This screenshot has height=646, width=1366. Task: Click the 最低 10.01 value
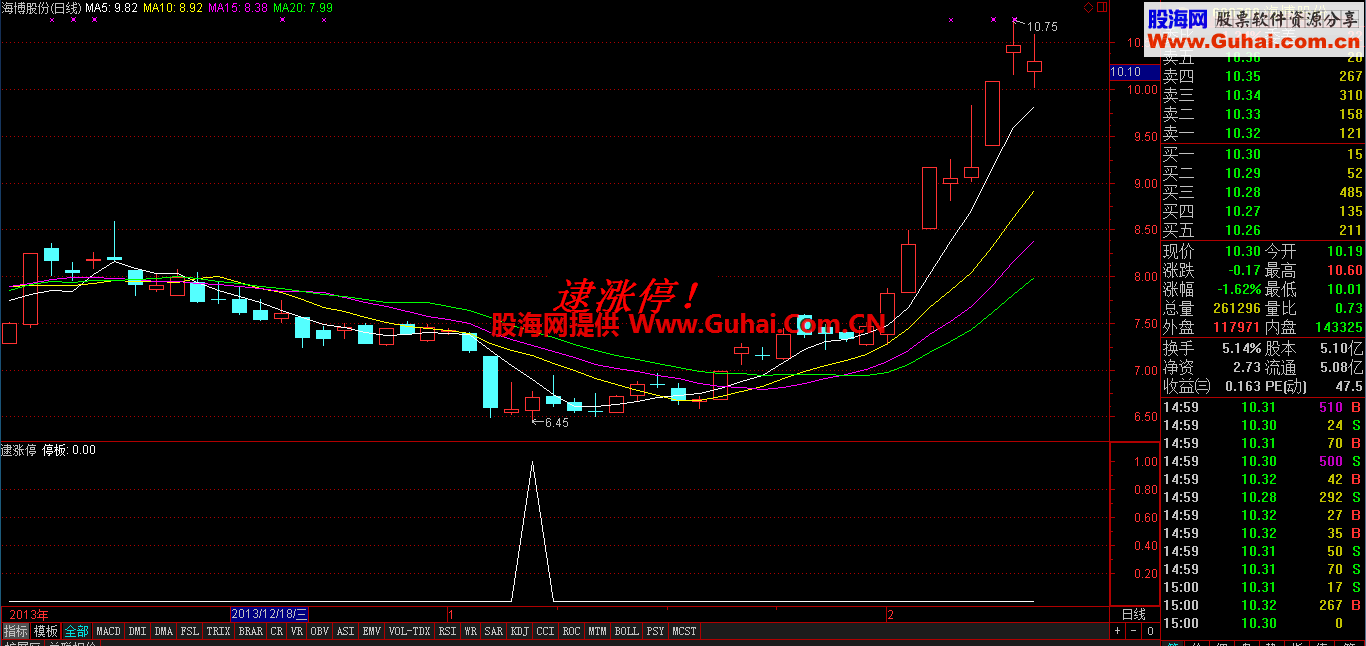pyautogui.click(x=1315, y=289)
